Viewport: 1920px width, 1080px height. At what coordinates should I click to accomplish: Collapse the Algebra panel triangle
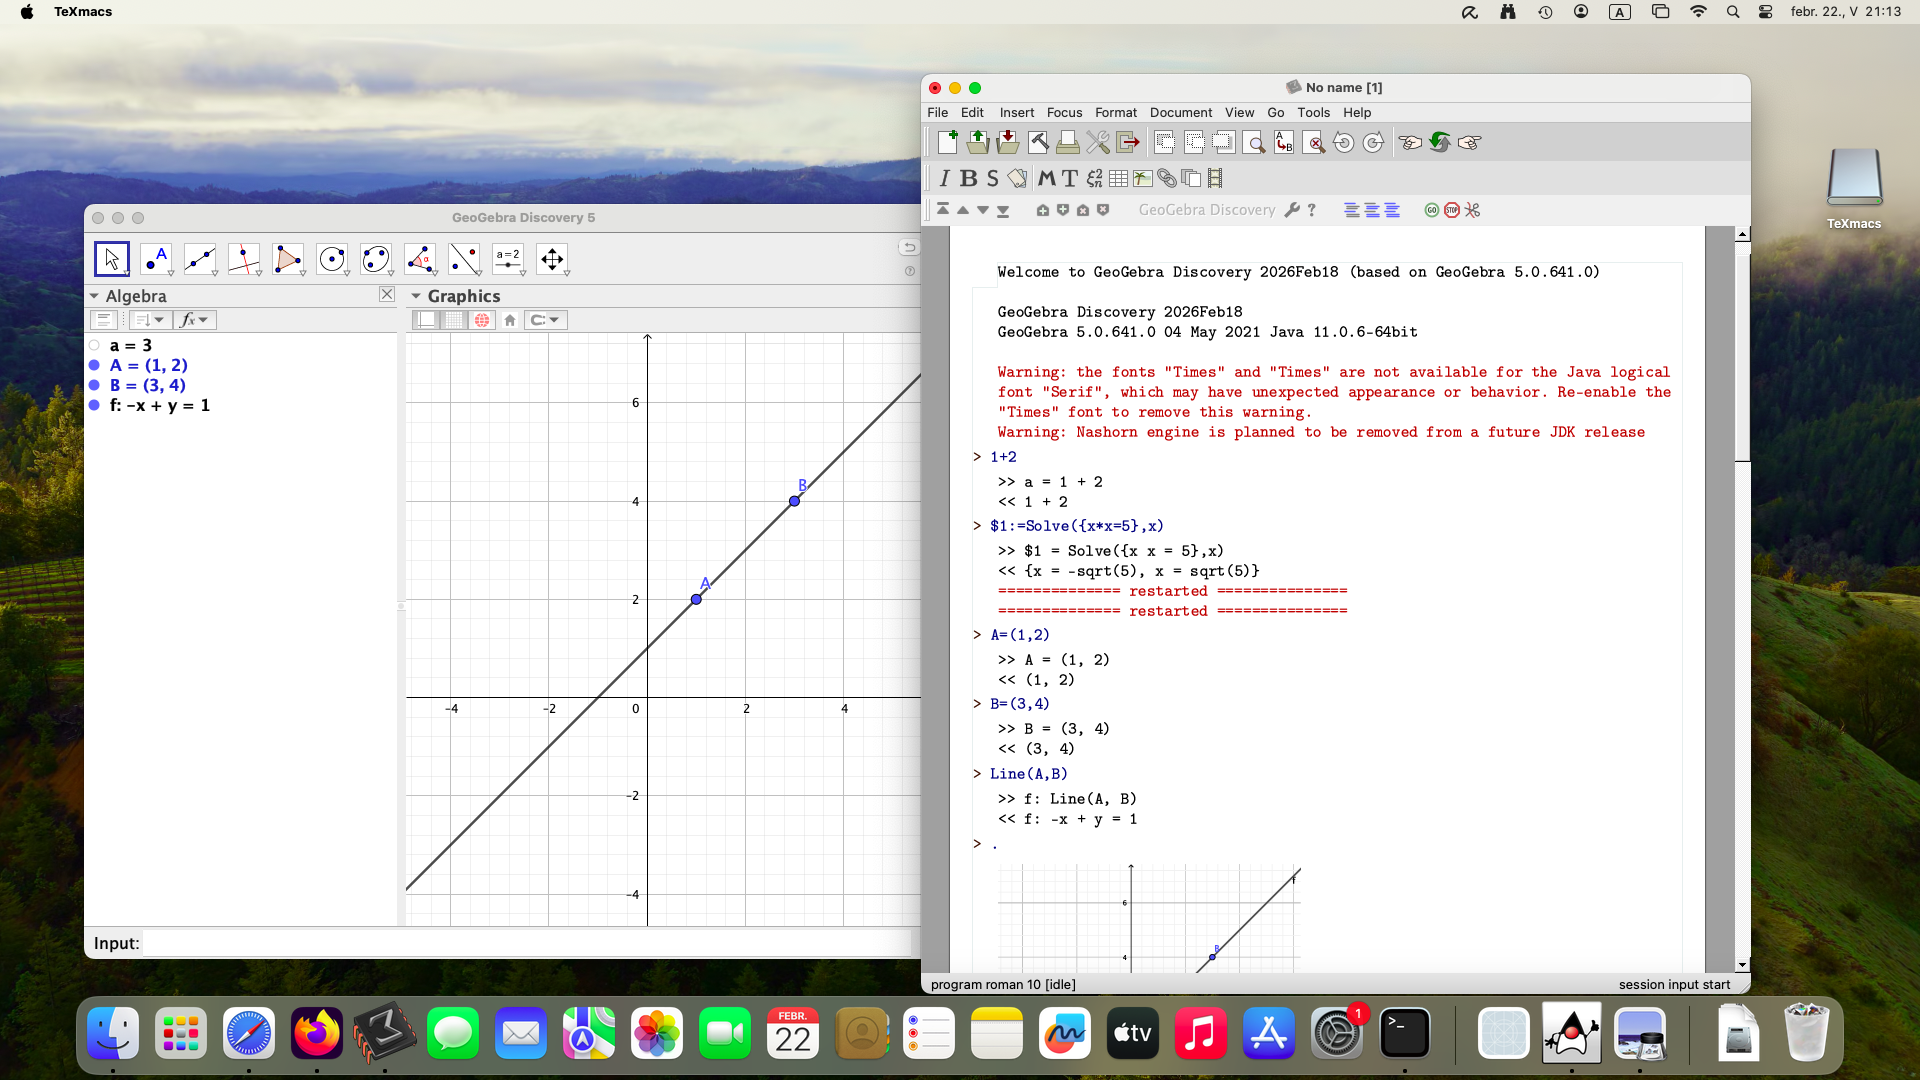[x=94, y=296]
